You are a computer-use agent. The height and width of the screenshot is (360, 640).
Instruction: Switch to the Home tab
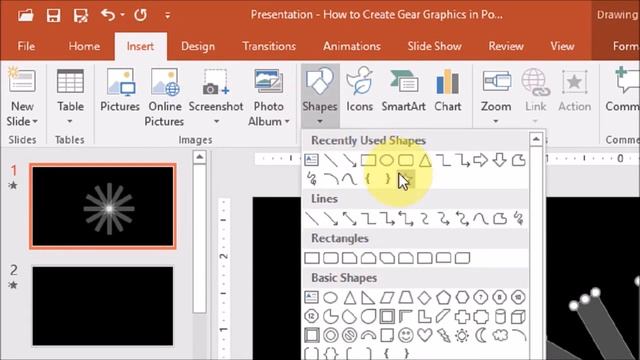tap(84, 46)
